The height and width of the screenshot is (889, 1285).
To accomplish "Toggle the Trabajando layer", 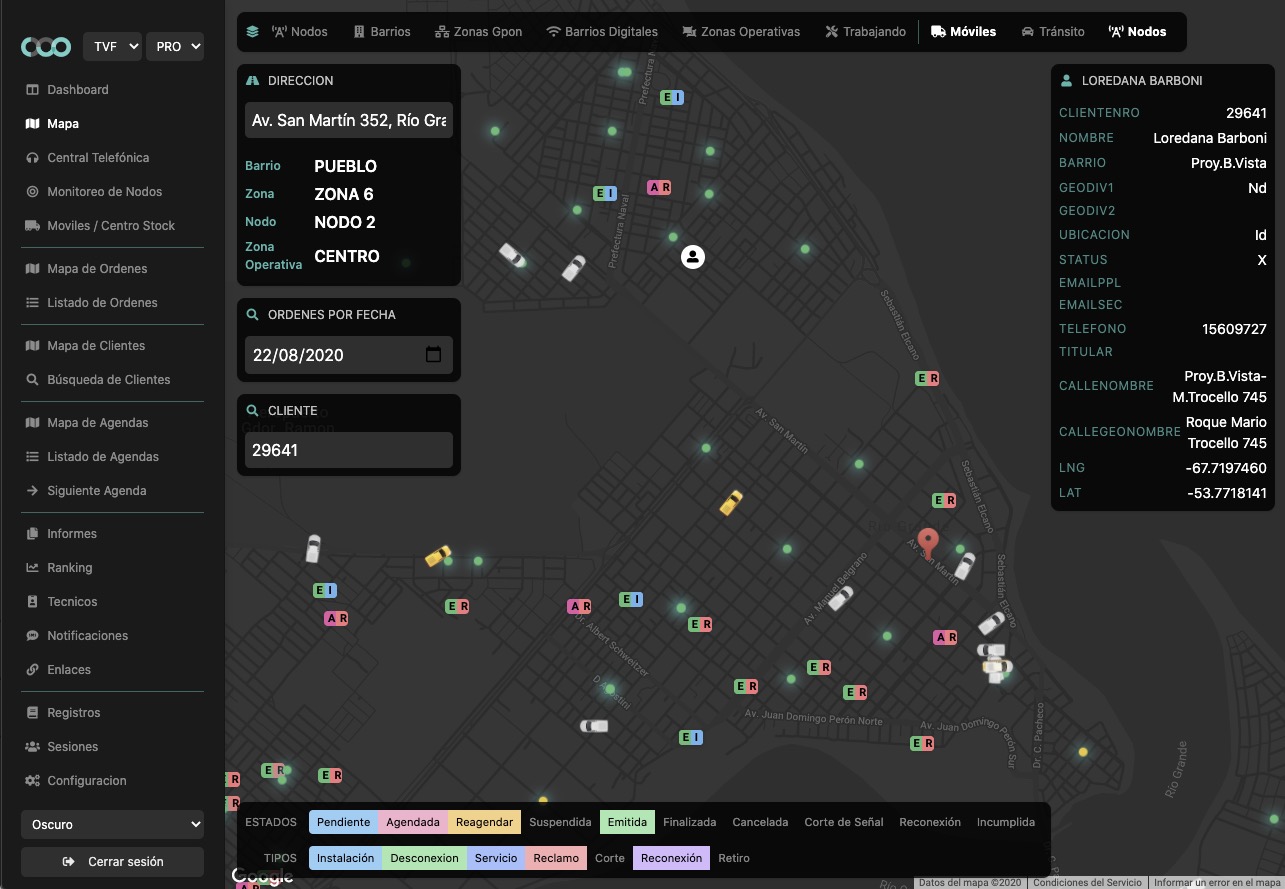I will click(x=866, y=32).
